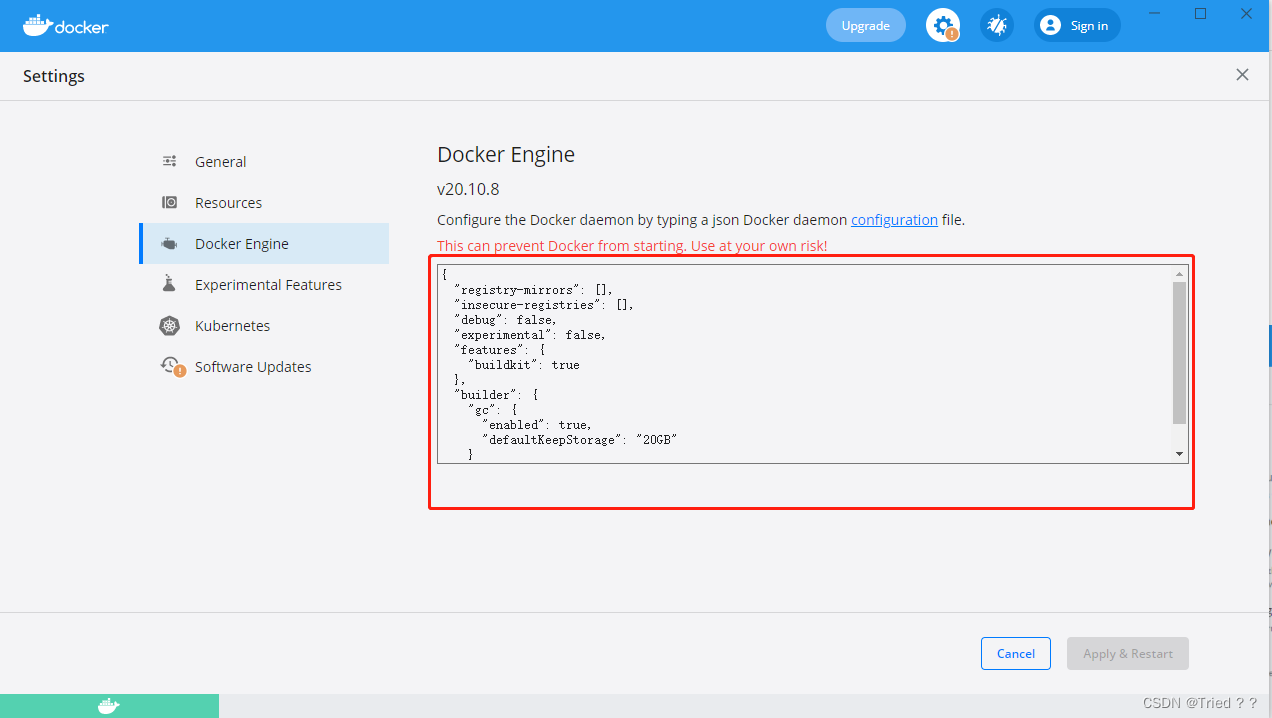The width and height of the screenshot is (1272, 718).
Task: Click the red risk warning text
Action: click(632, 246)
